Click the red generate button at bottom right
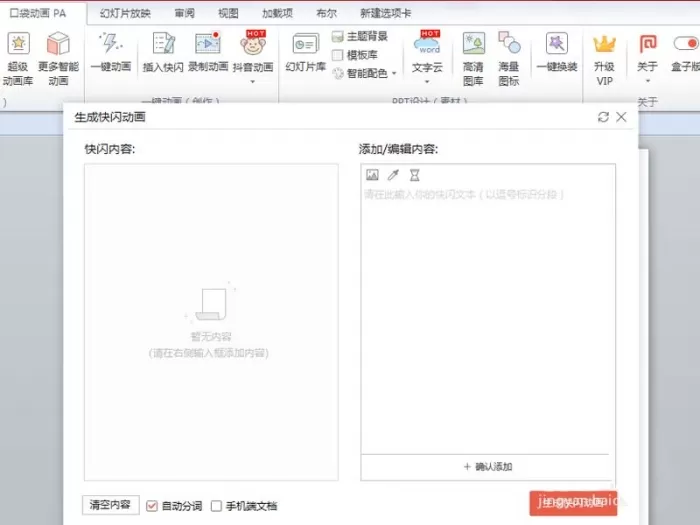This screenshot has height=525, width=700. (x=573, y=503)
